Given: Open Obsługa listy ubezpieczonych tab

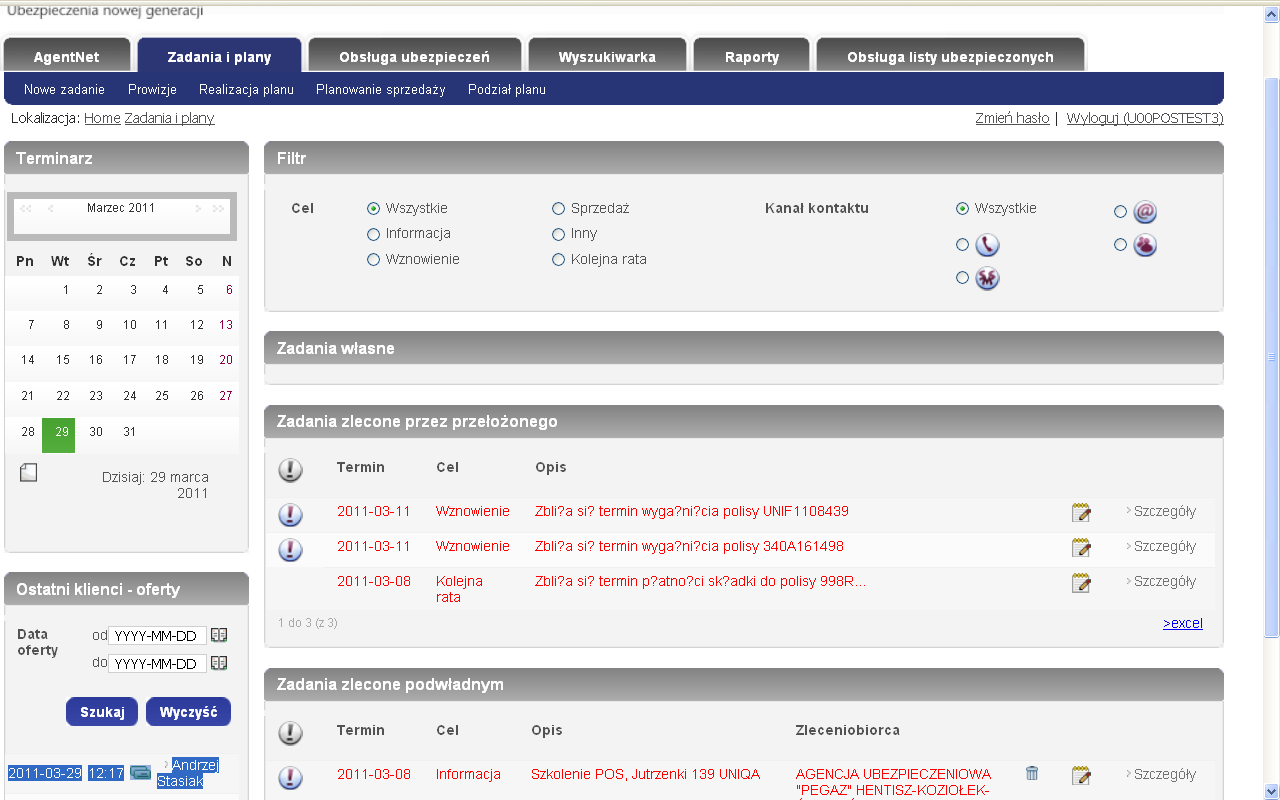Looking at the screenshot, I should pyautogui.click(x=950, y=57).
